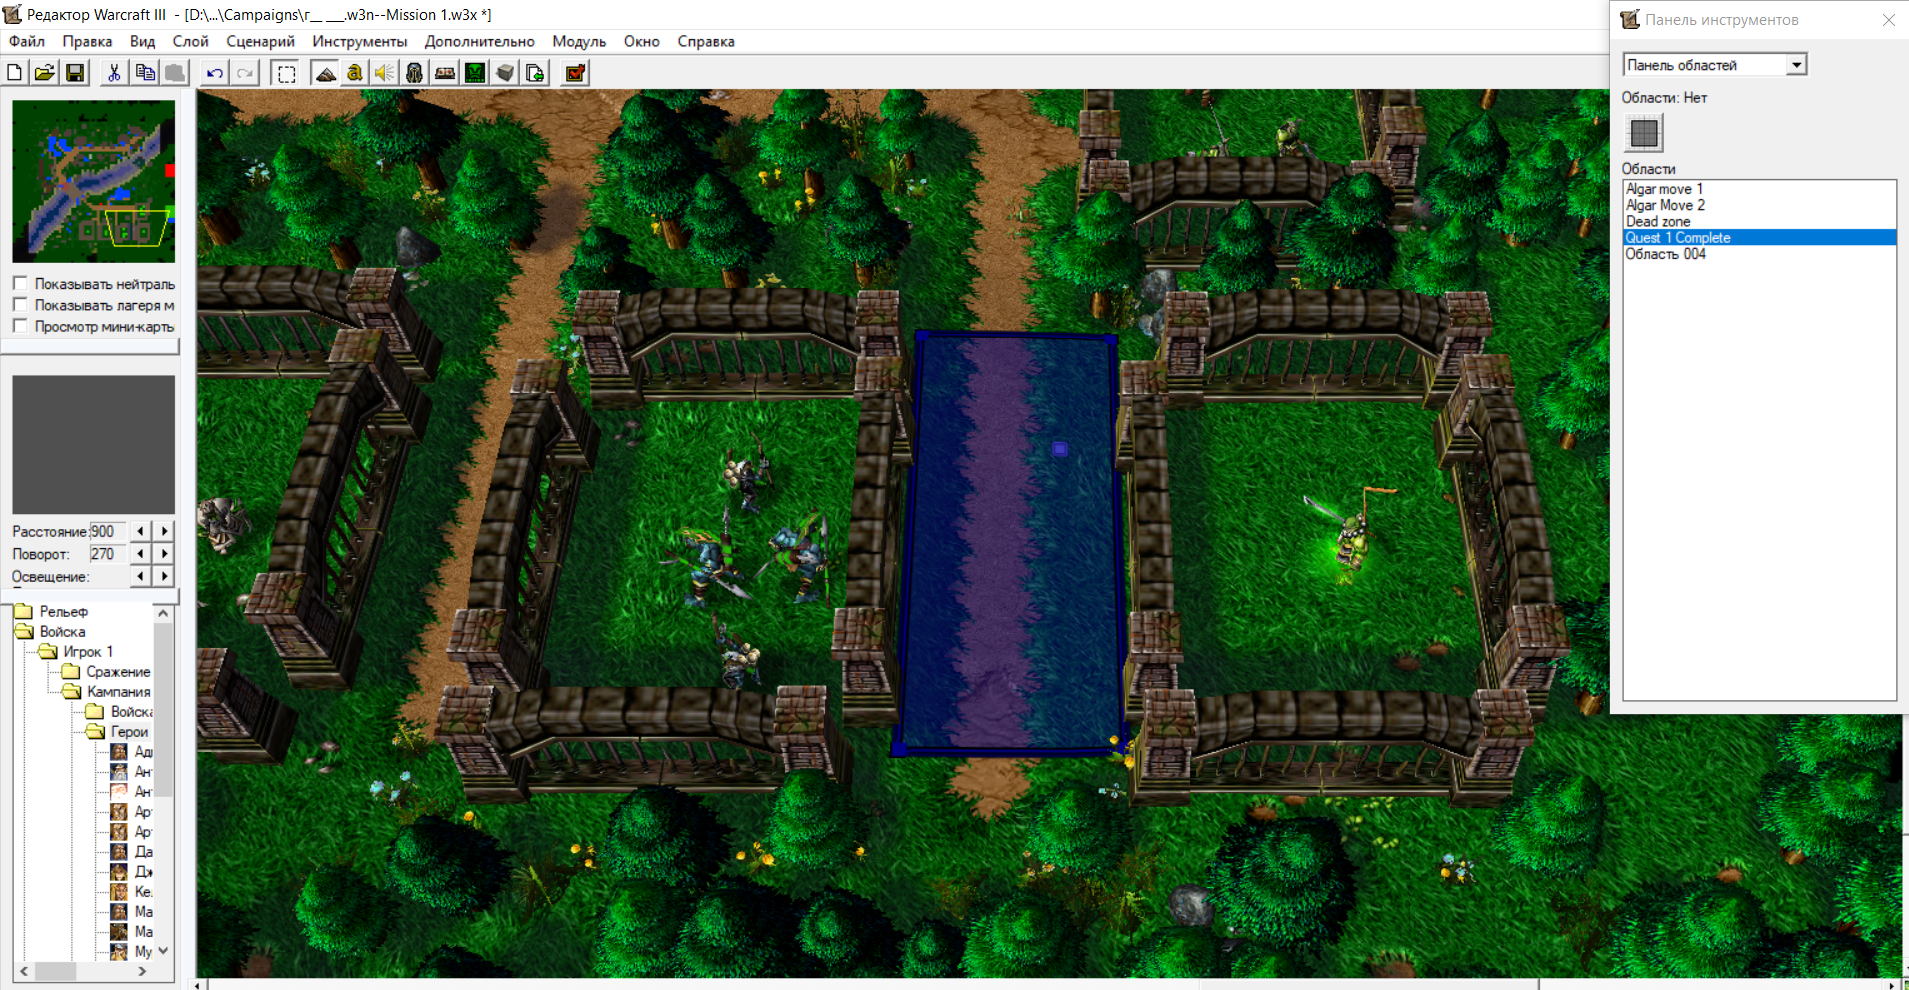Undo the last action
The height and width of the screenshot is (990, 1909).
point(214,73)
